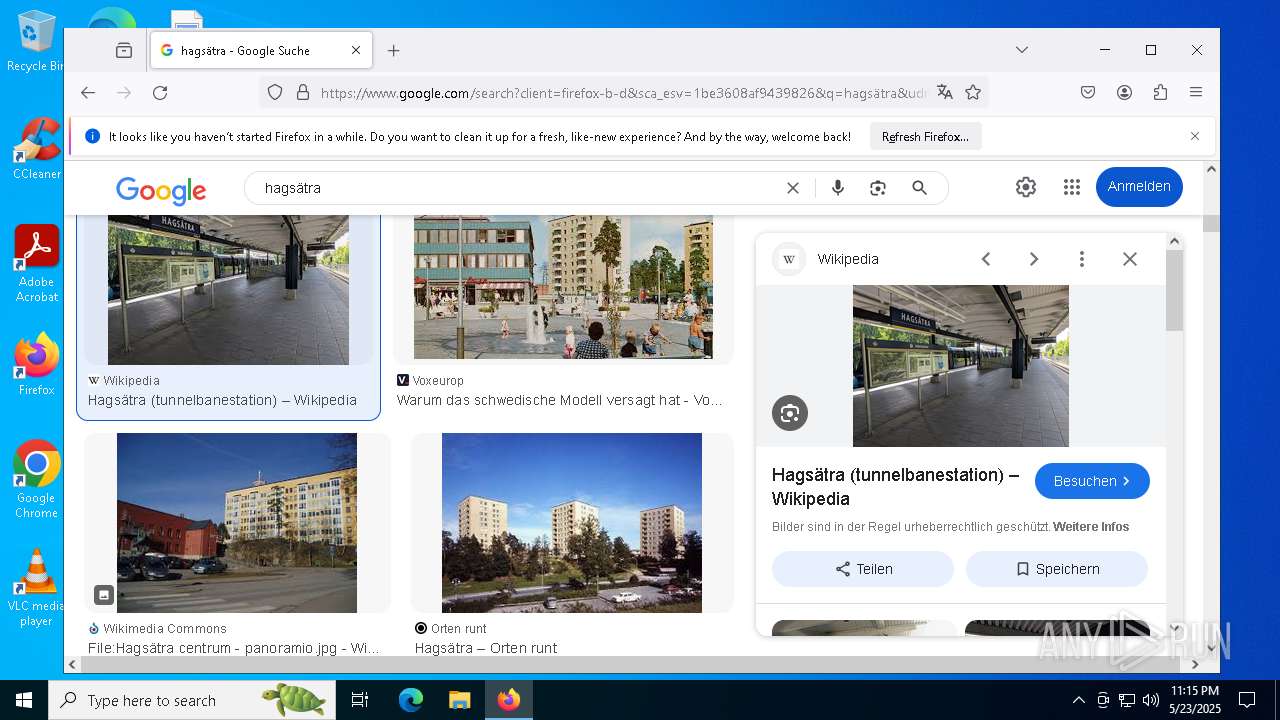The image size is (1280, 720).
Task: Open Hagsätra (tunnelbanestation) – Wikipedia result link
Action: [222, 400]
